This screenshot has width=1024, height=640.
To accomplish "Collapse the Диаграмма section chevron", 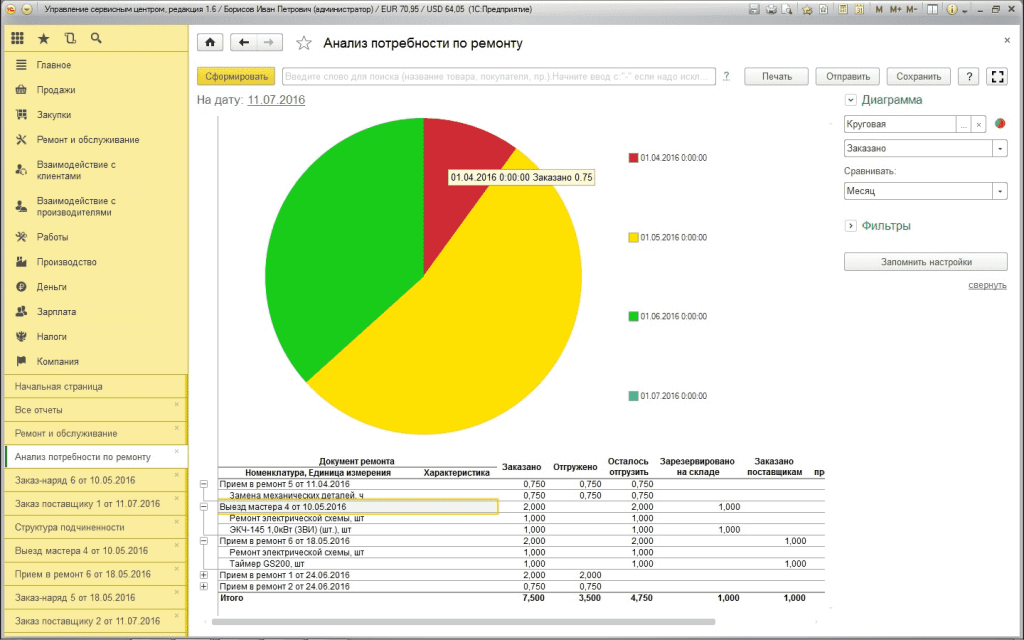I will coord(850,100).
